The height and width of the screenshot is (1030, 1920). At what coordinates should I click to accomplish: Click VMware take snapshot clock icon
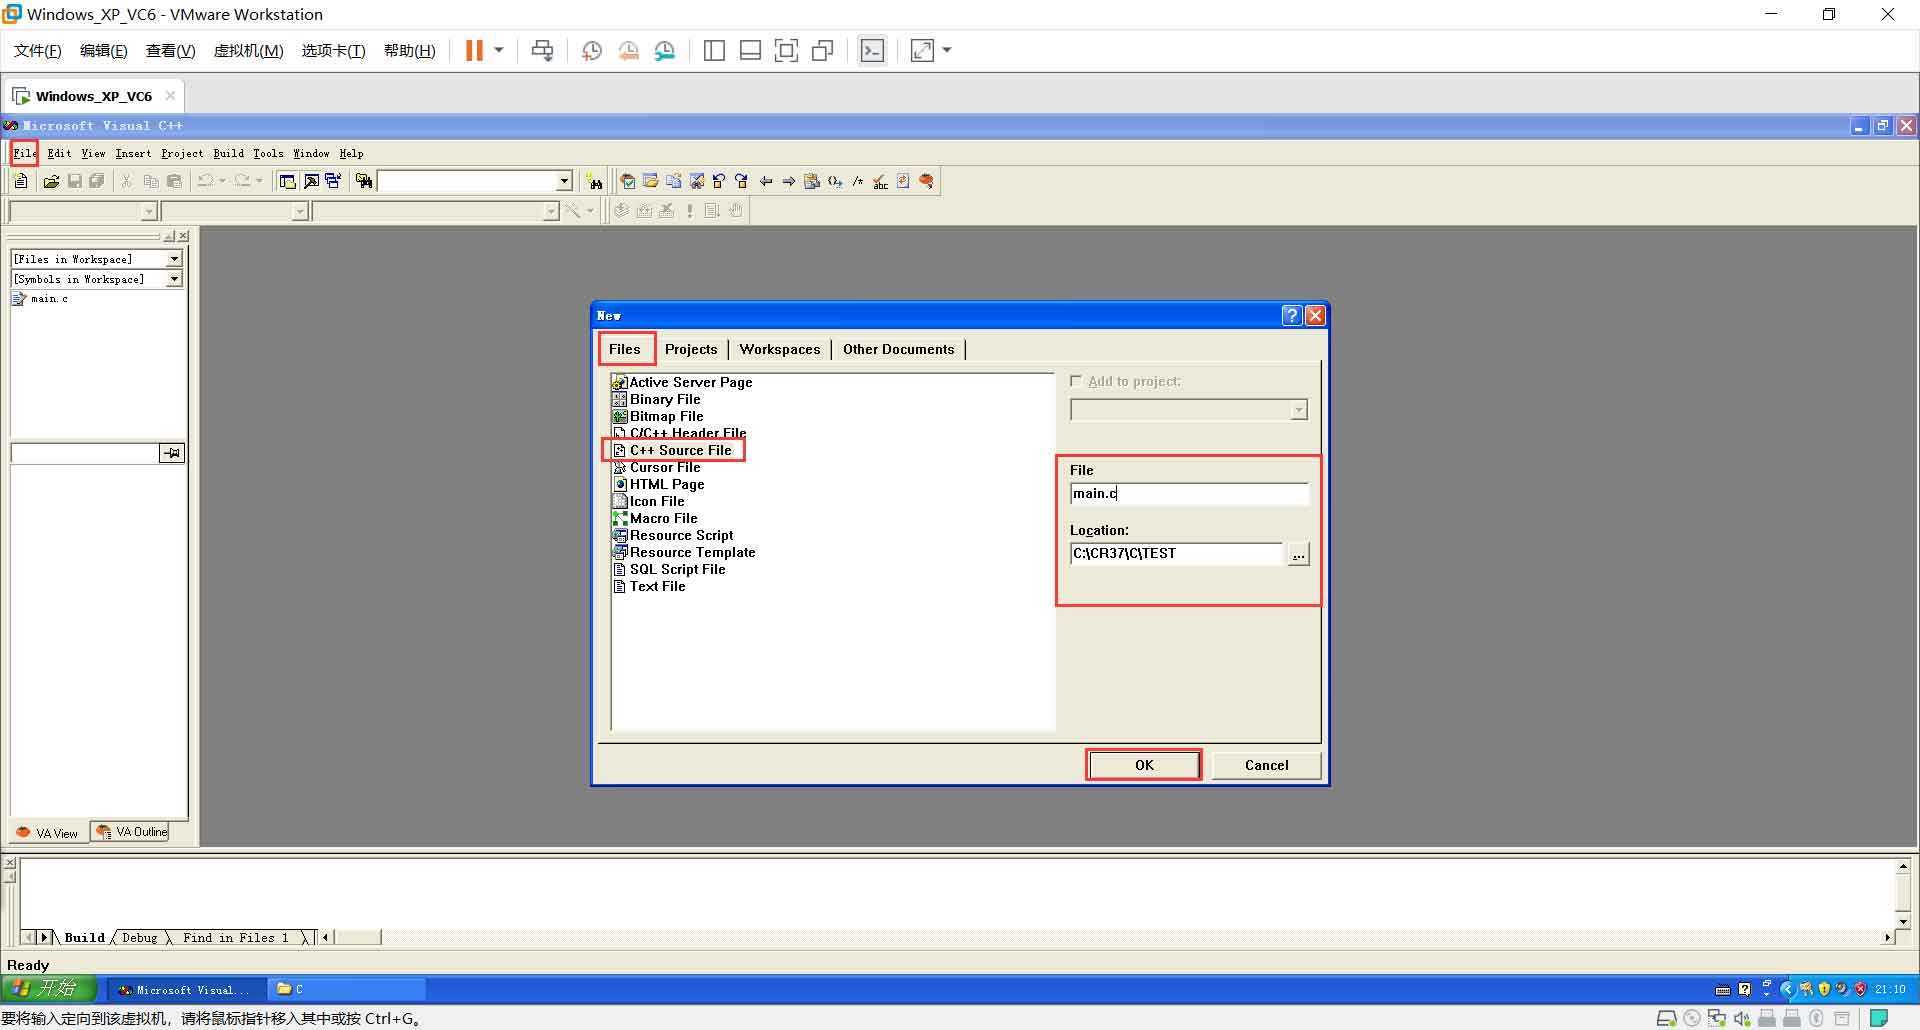[592, 50]
